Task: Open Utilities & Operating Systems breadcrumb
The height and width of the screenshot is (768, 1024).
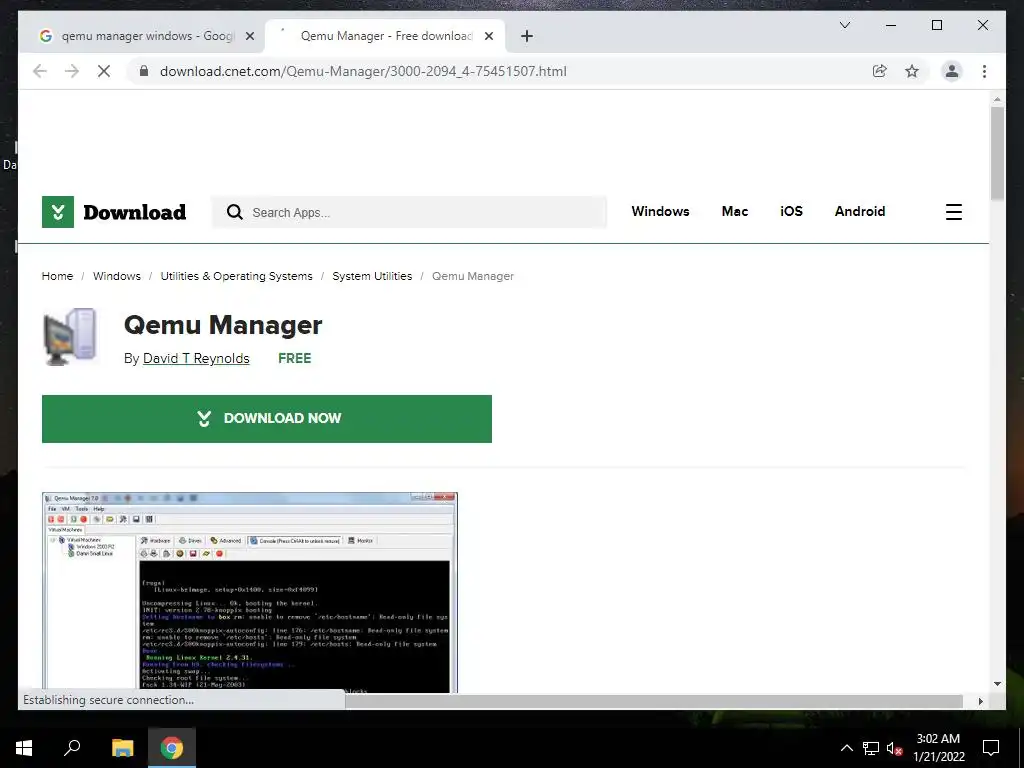Action: click(x=236, y=276)
